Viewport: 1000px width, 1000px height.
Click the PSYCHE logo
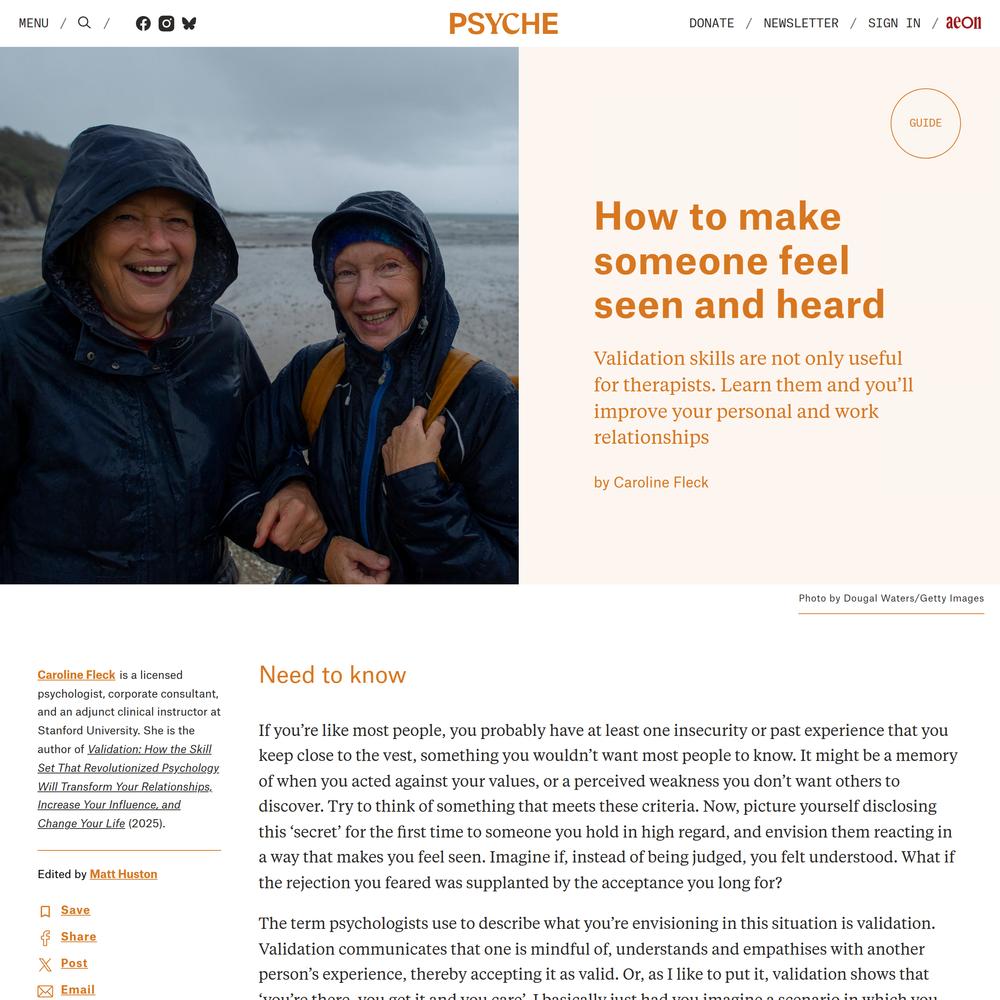pos(504,24)
